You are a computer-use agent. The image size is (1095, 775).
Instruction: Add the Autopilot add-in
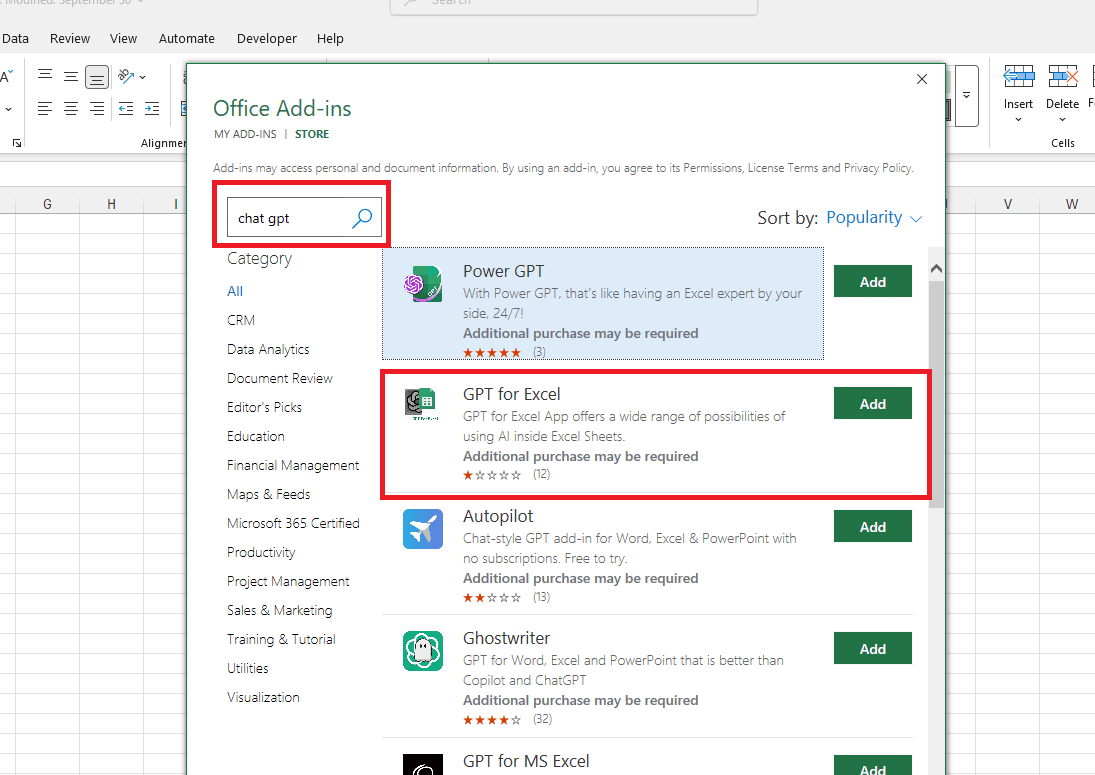pyautogui.click(x=872, y=526)
